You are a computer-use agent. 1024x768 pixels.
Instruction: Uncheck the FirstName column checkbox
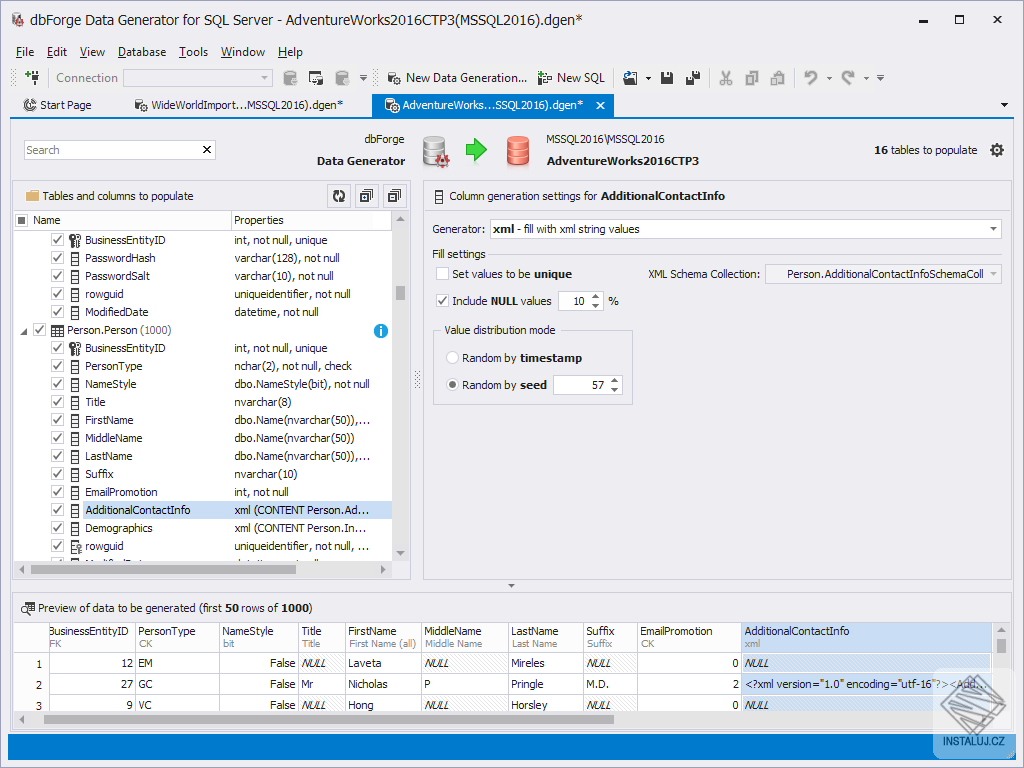coord(57,420)
